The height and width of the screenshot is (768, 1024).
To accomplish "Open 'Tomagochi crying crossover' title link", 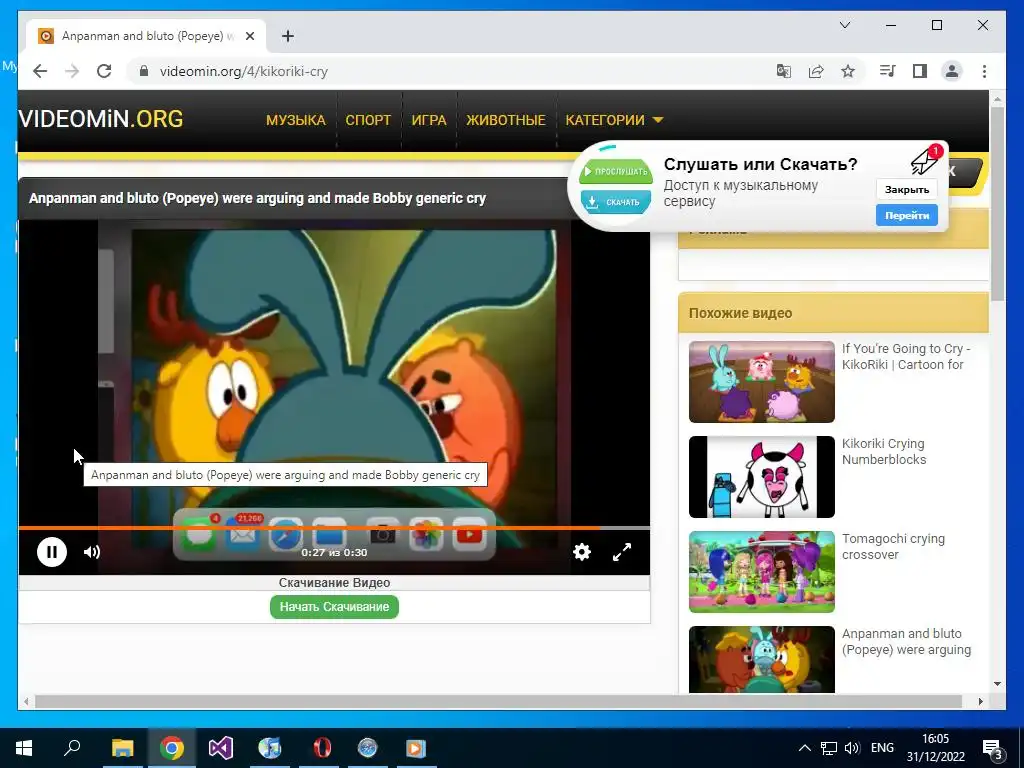I will pyautogui.click(x=893, y=547).
